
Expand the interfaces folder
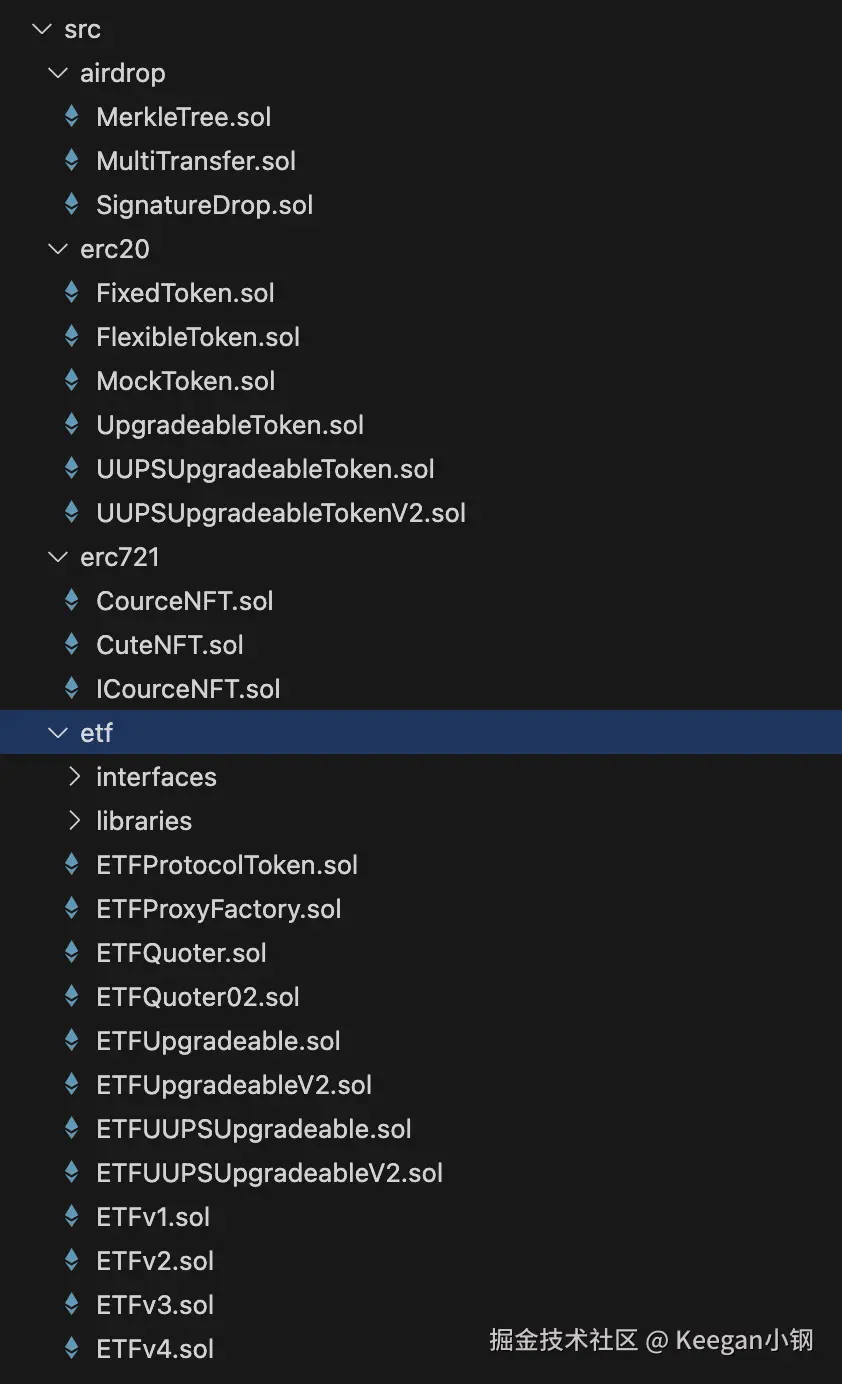coord(74,777)
